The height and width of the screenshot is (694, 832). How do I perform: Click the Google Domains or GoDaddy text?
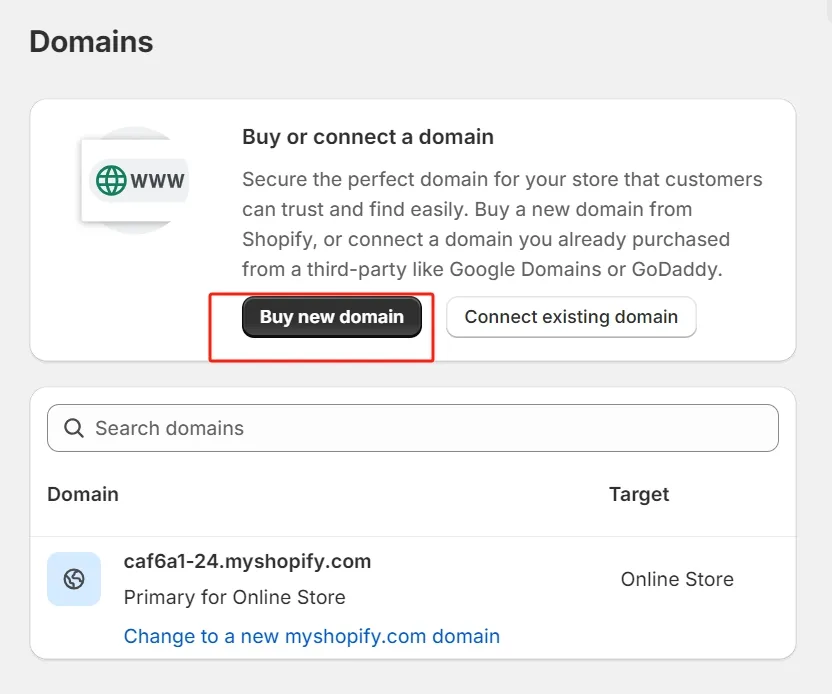586,269
